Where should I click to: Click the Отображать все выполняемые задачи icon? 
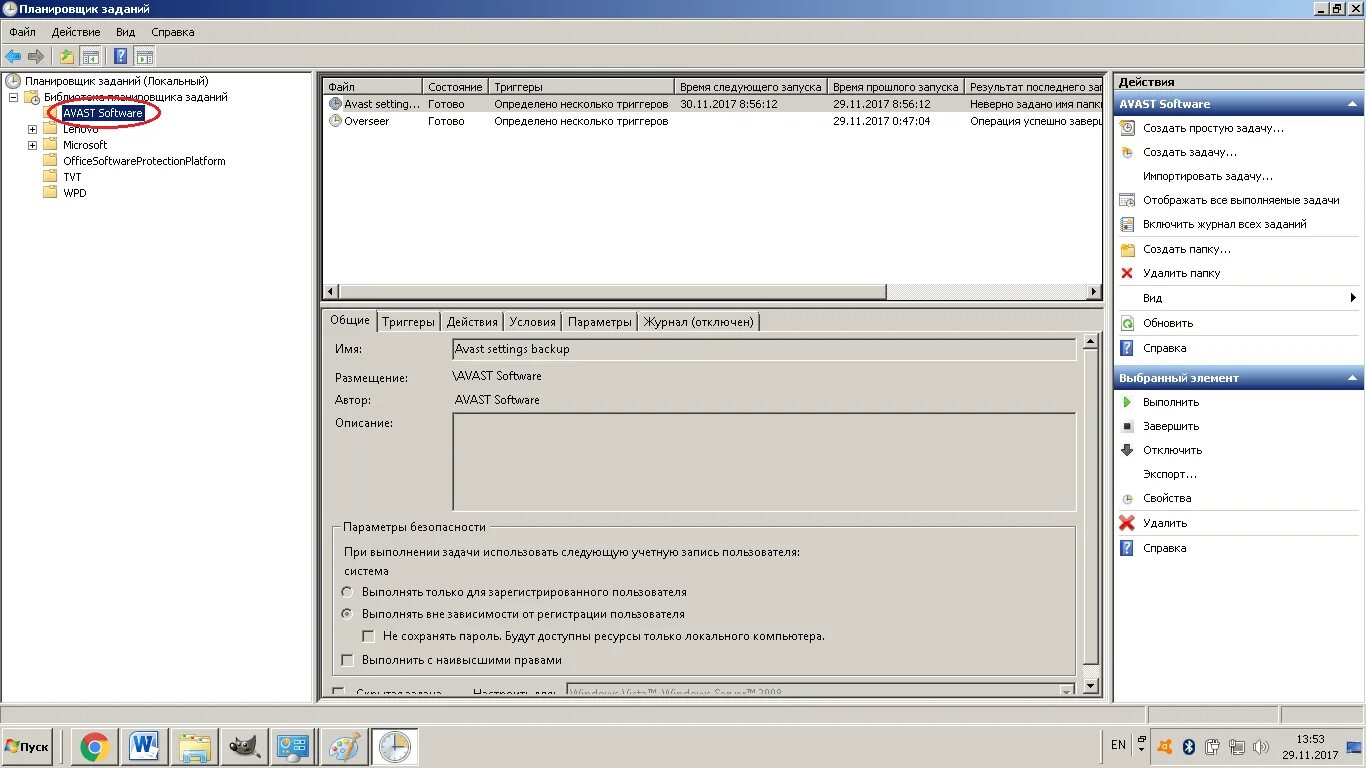pos(1127,200)
